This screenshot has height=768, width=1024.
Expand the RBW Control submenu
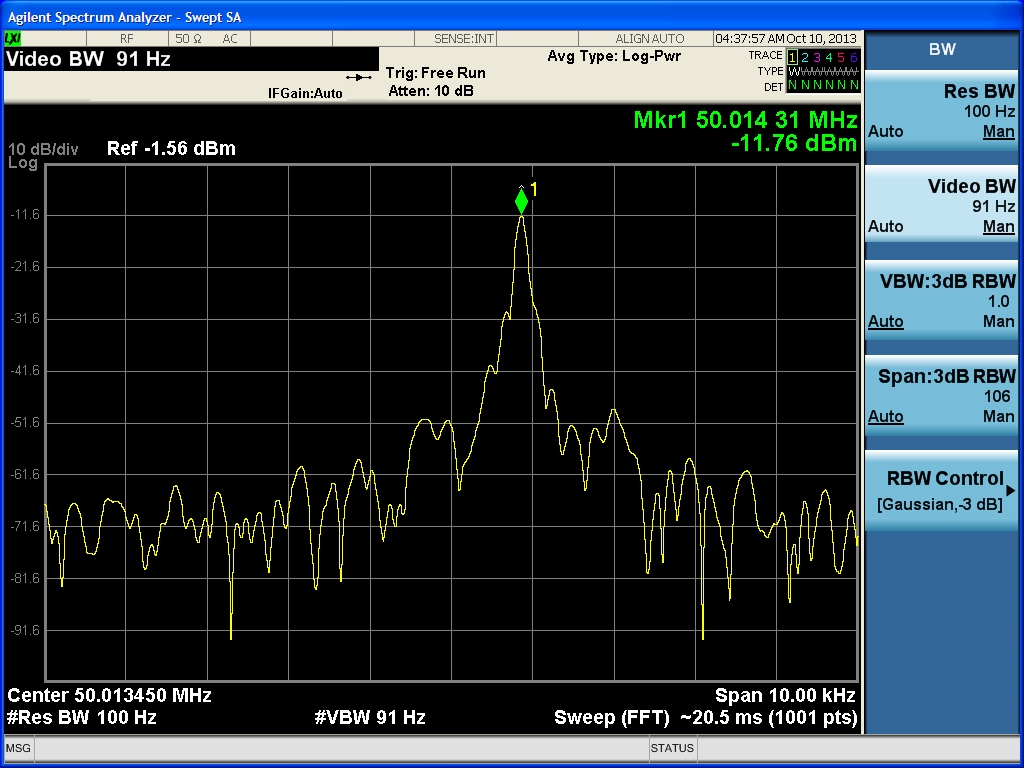[x=942, y=490]
